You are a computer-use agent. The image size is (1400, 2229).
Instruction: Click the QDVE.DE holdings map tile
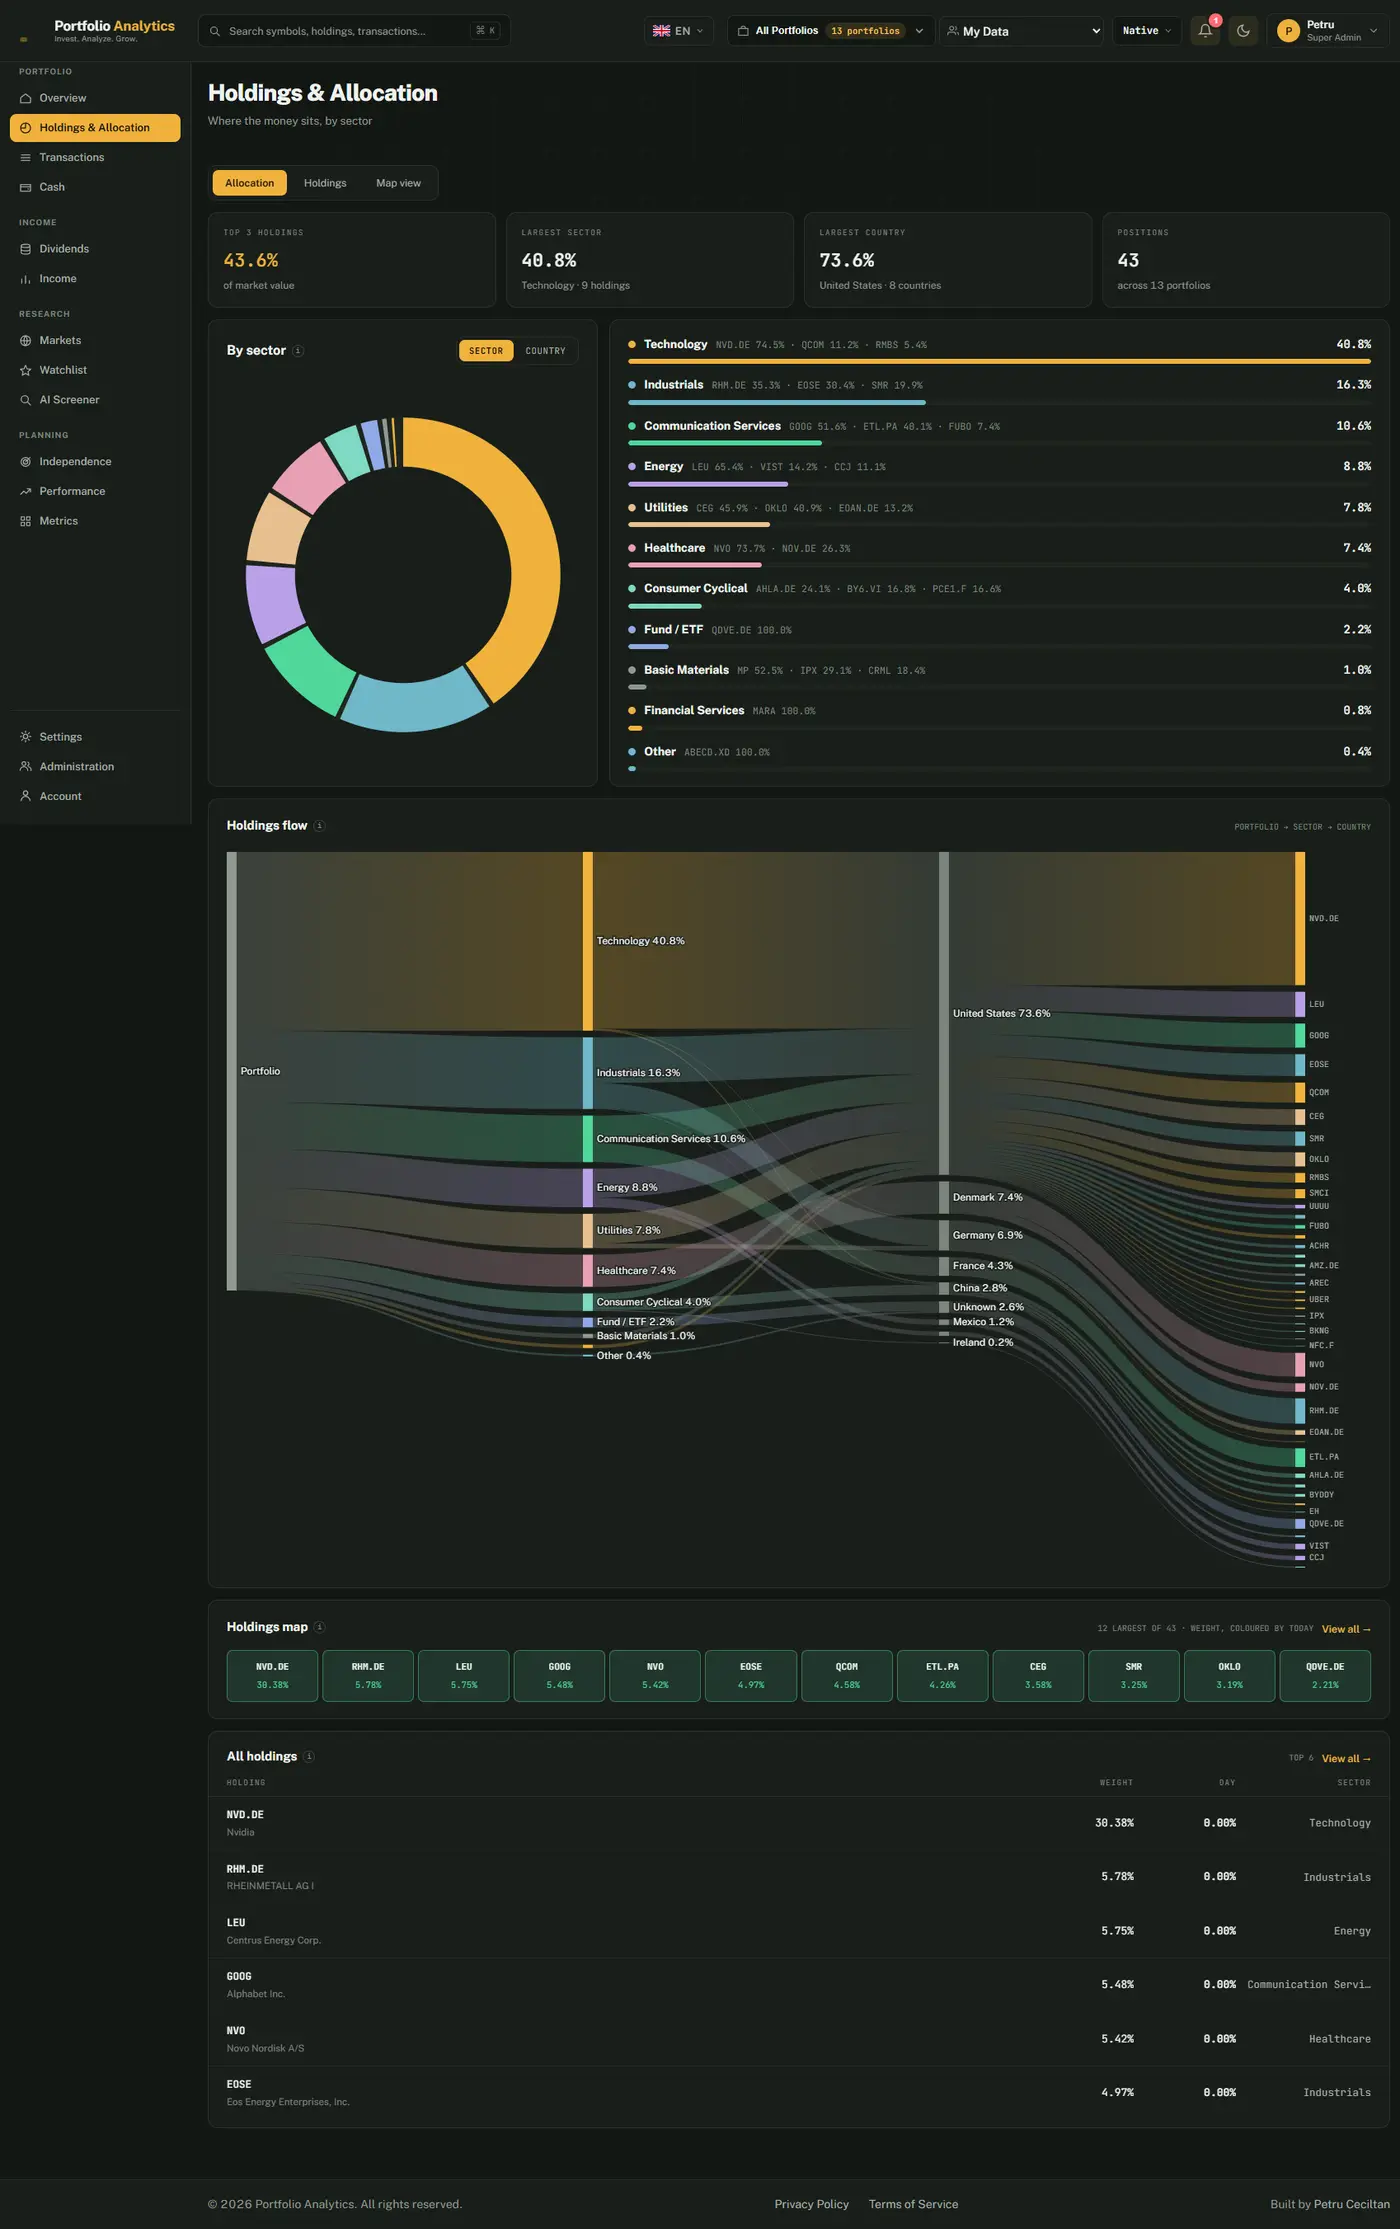(x=1325, y=1676)
